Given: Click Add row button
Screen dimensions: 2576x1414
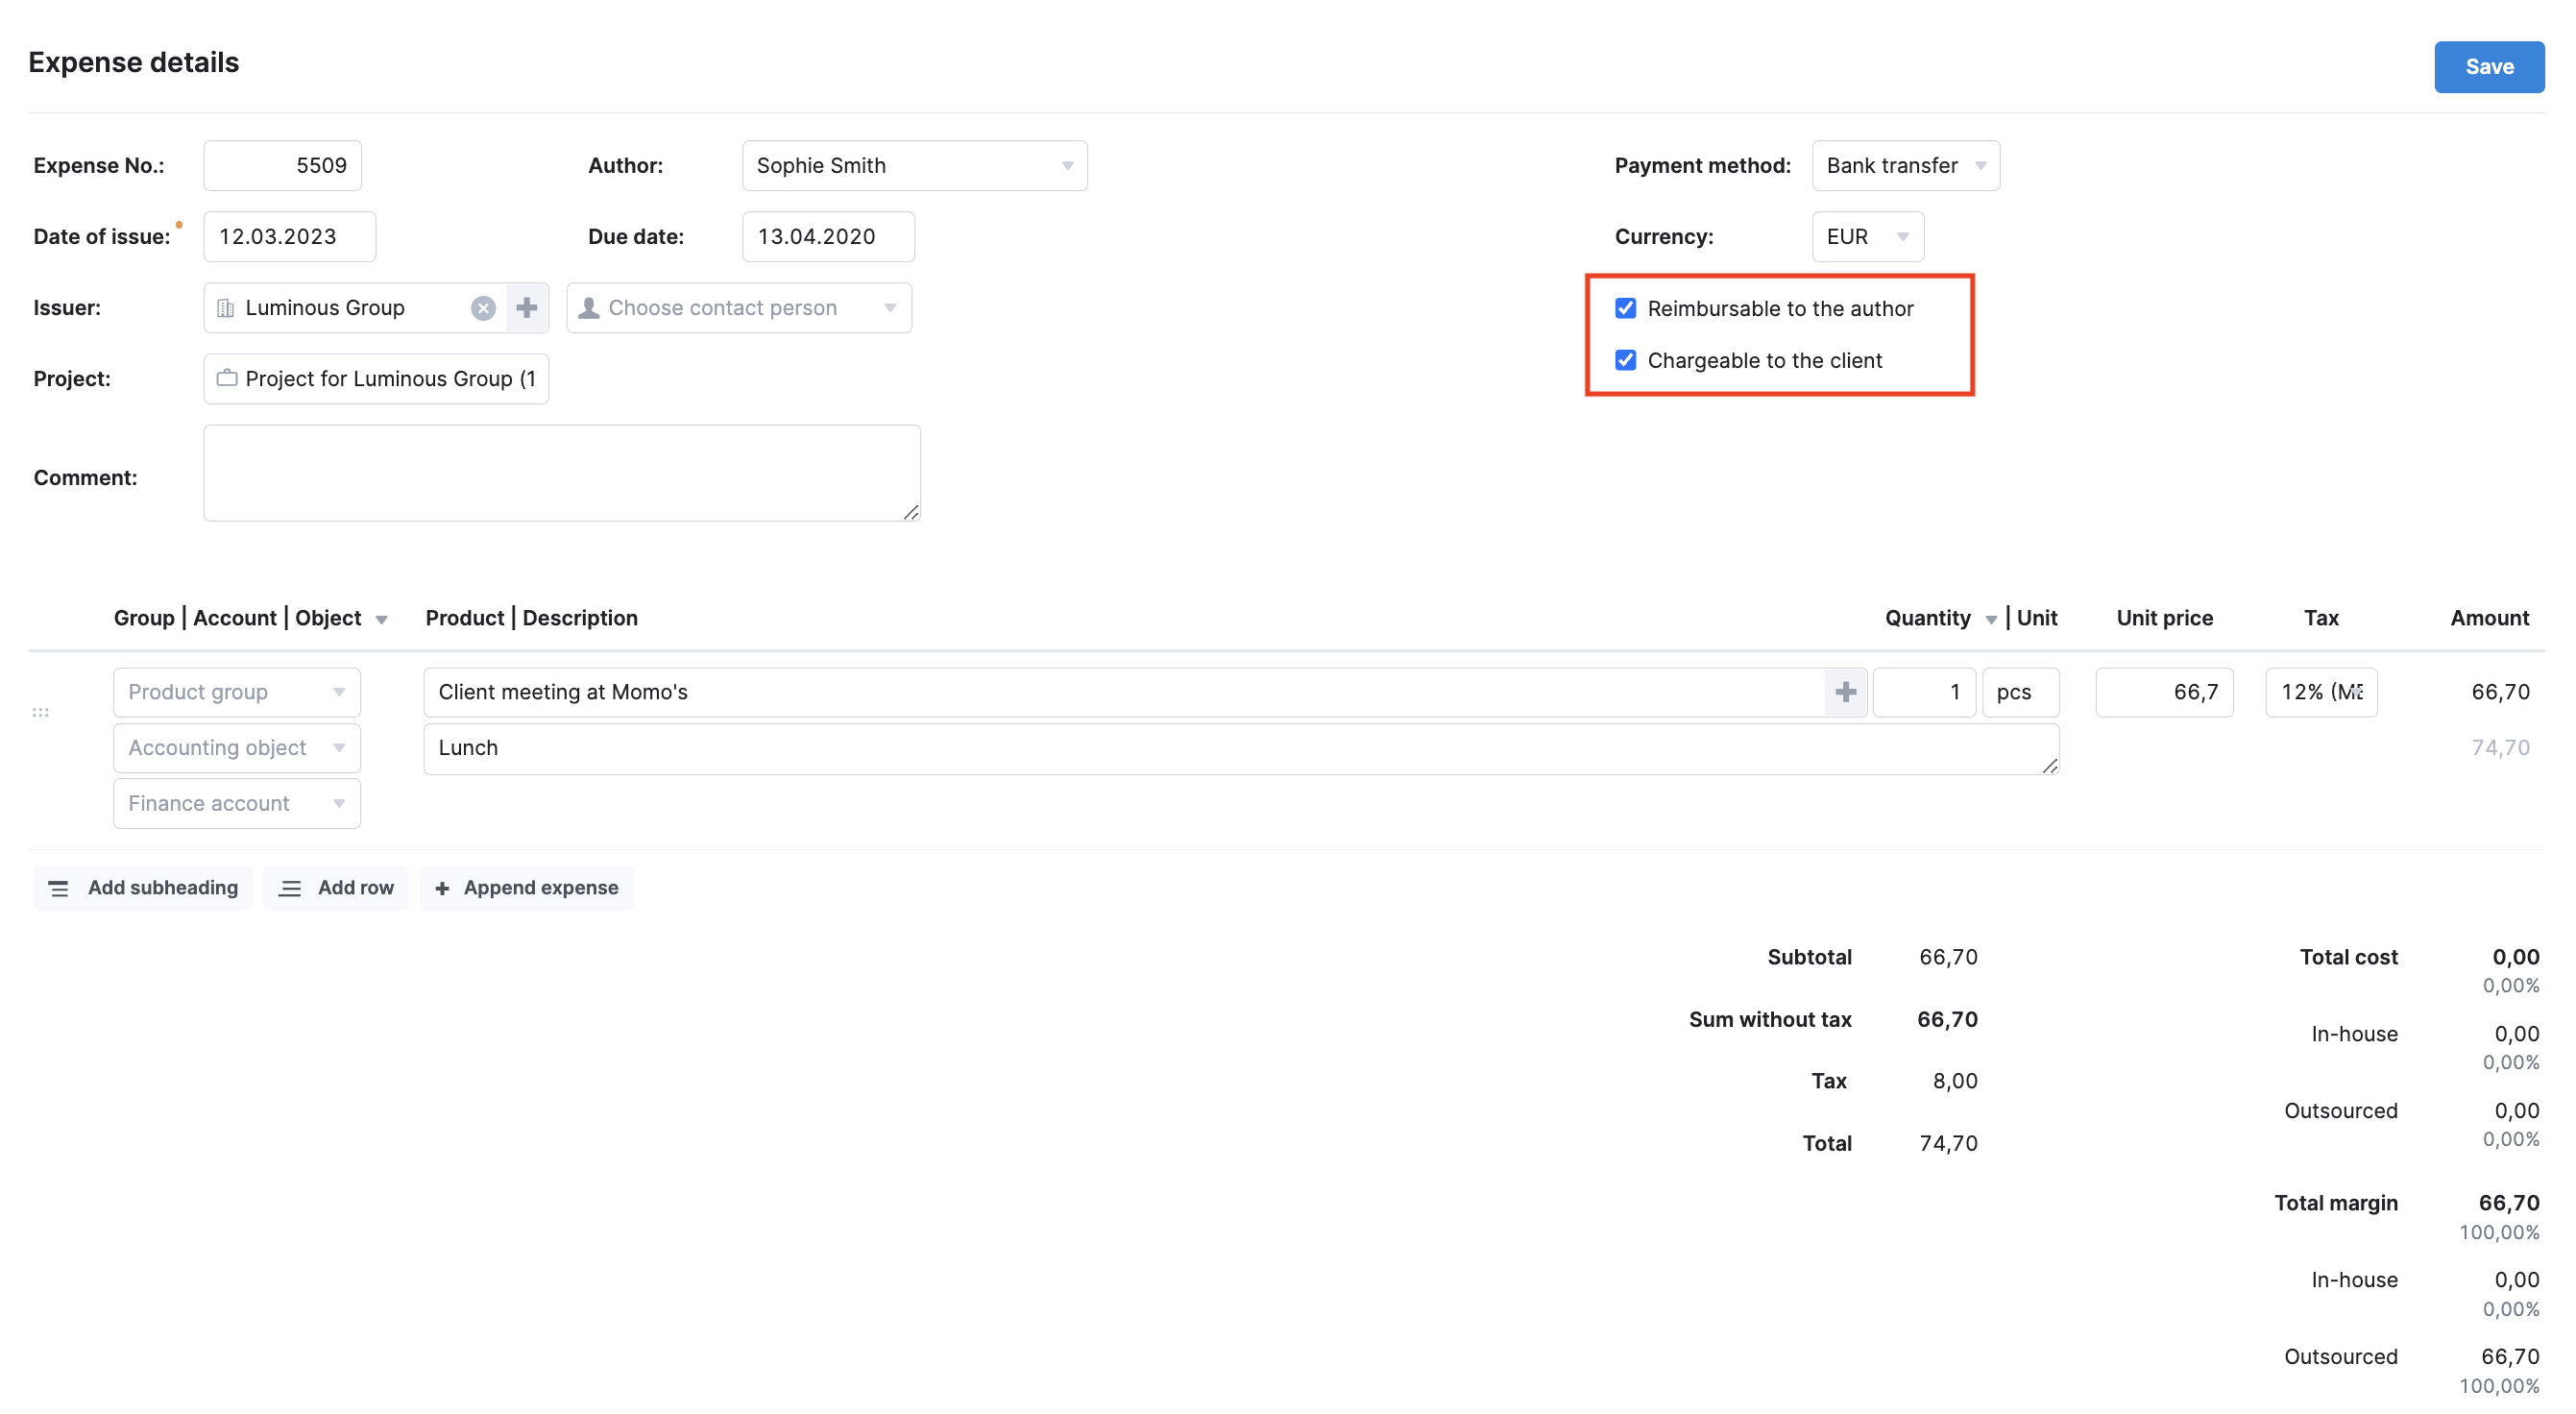Looking at the screenshot, I should click(336, 888).
